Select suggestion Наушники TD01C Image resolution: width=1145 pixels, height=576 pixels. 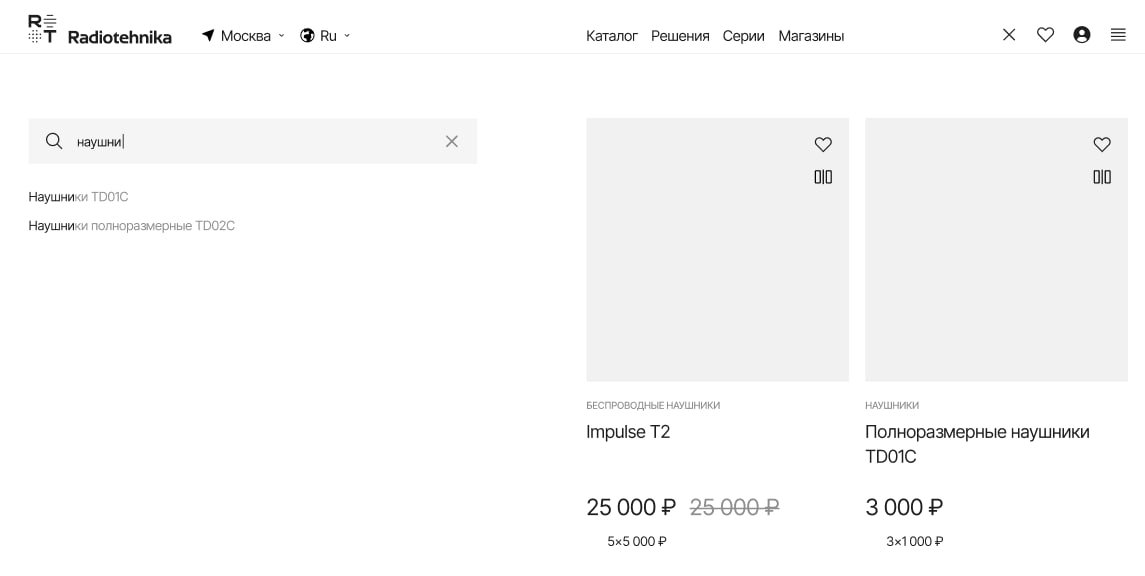point(79,197)
